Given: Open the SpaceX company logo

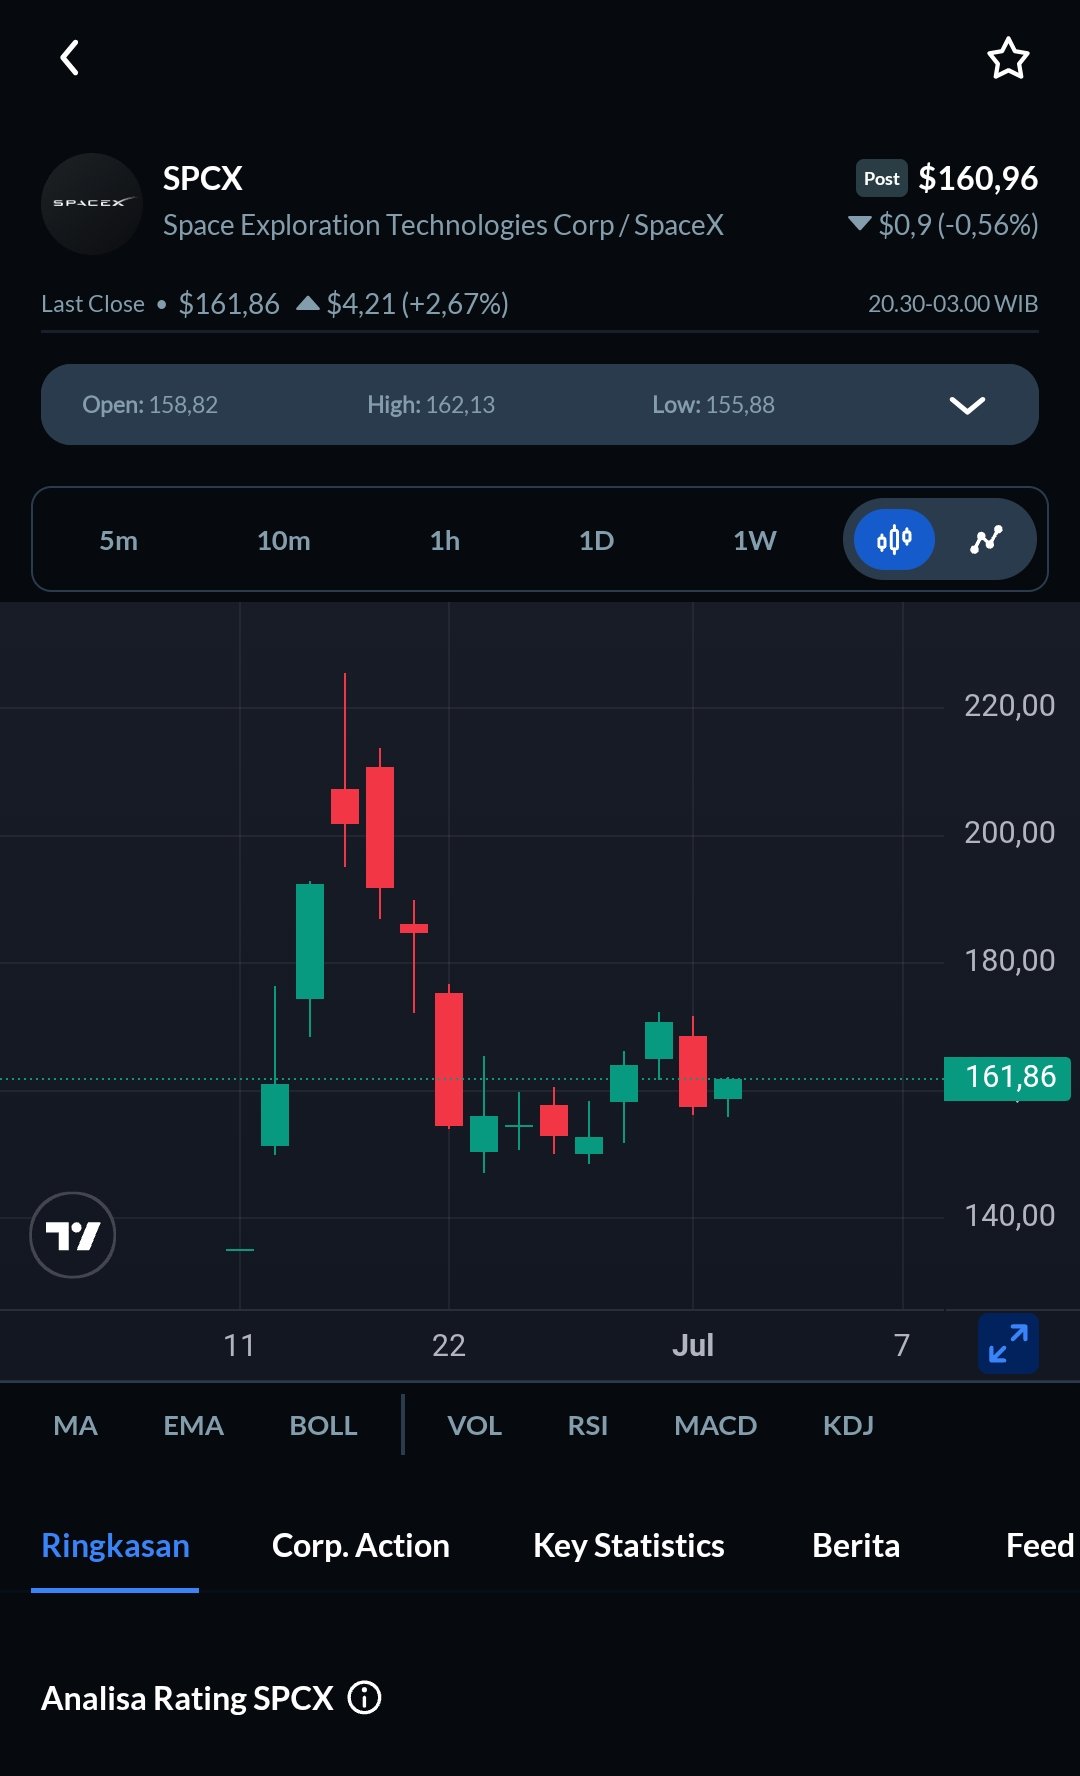Looking at the screenshot, I should pos(92,204).
